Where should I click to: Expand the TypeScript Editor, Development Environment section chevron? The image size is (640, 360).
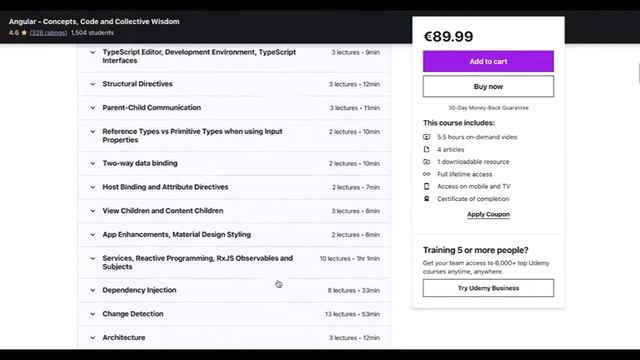(93, 53)
